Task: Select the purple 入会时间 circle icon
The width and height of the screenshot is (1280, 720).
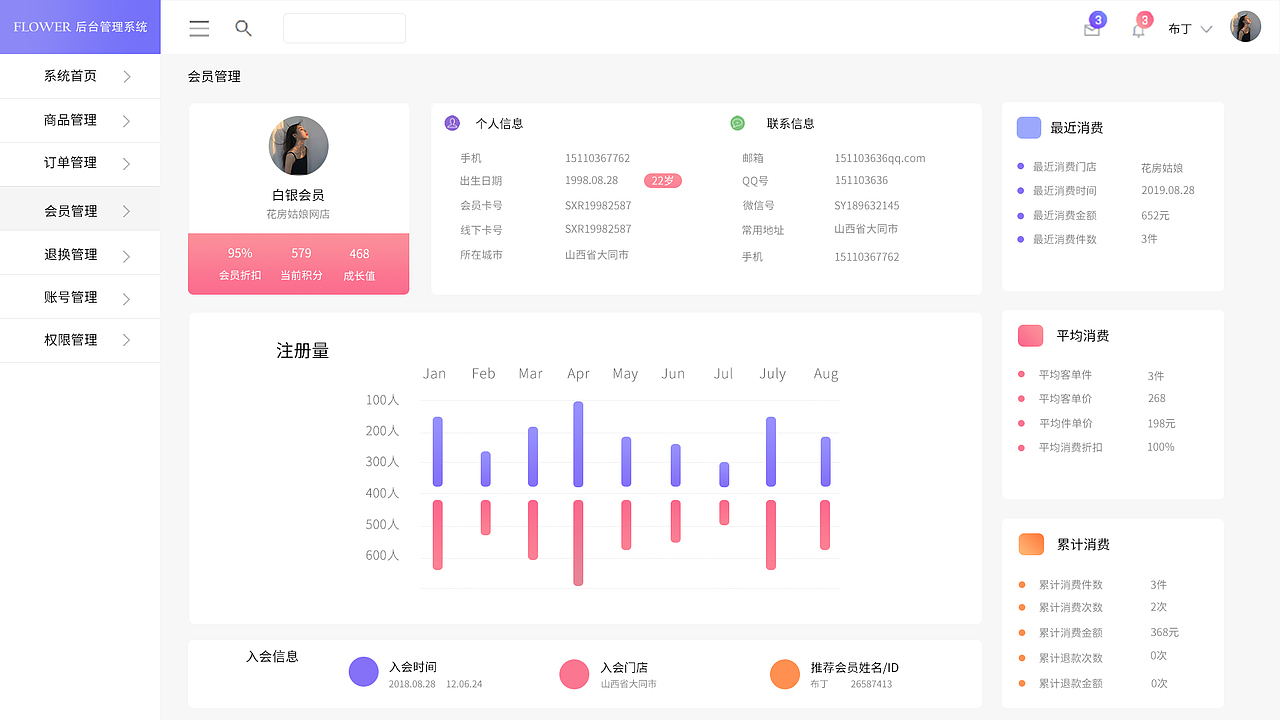Action: click(363, 671)
